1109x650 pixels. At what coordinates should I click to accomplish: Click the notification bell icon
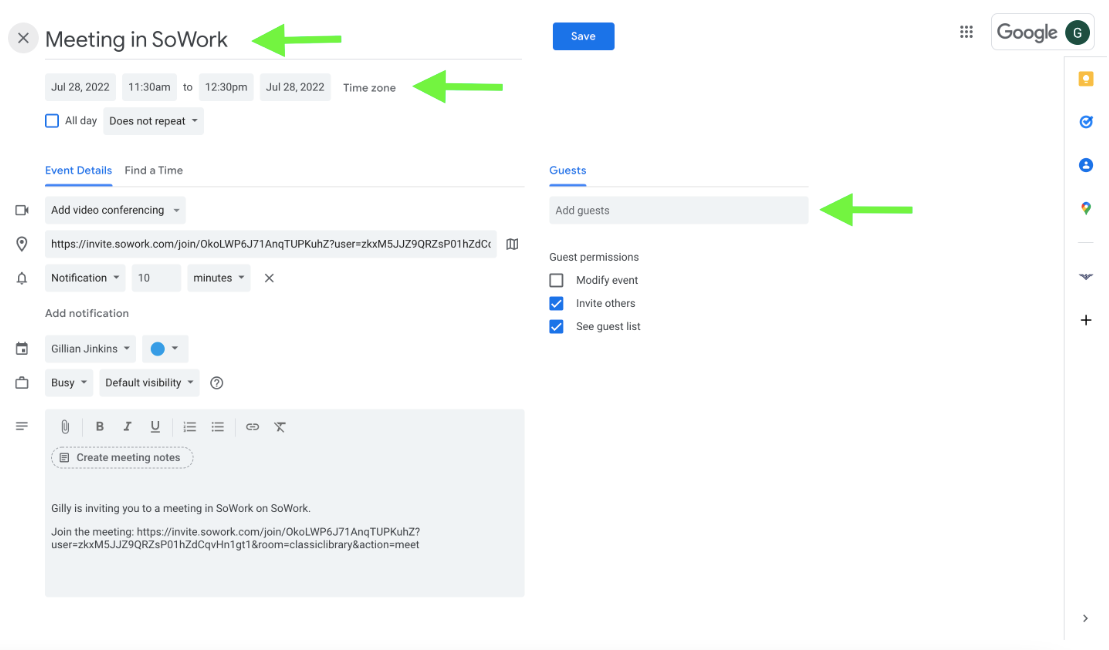(x=22, y=278)
